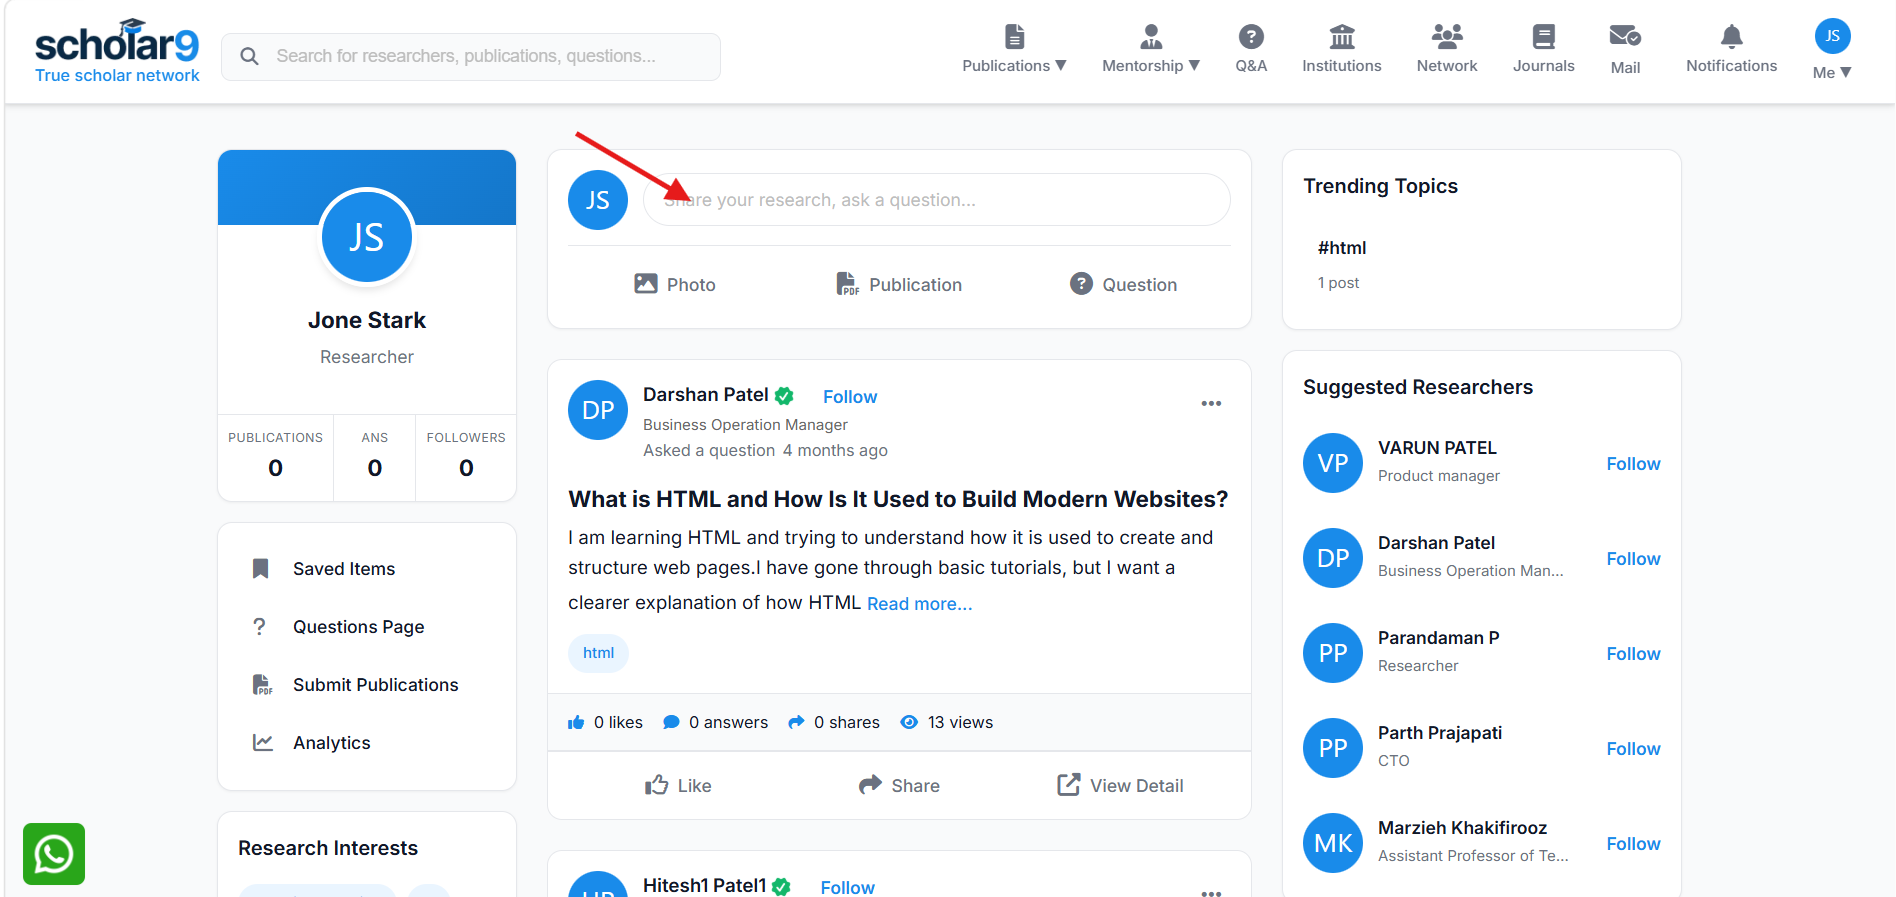Open the Journals page icon
Image resolution: width=1896 pixels, height=897 pixels.
point(1543,37)
